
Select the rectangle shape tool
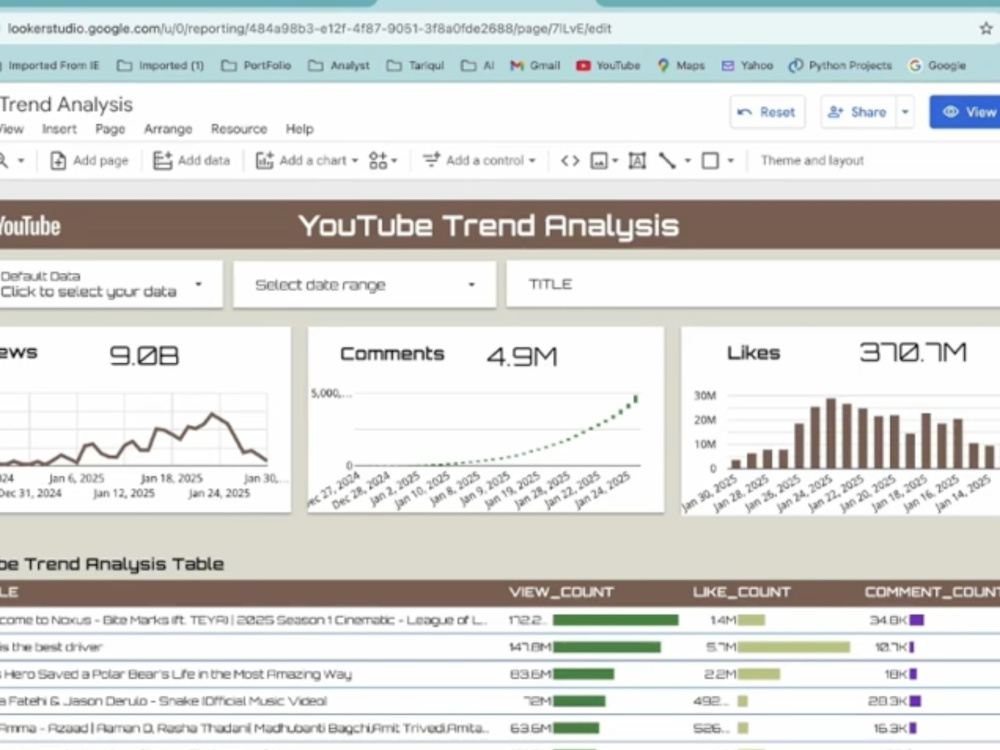pos(710,161)
